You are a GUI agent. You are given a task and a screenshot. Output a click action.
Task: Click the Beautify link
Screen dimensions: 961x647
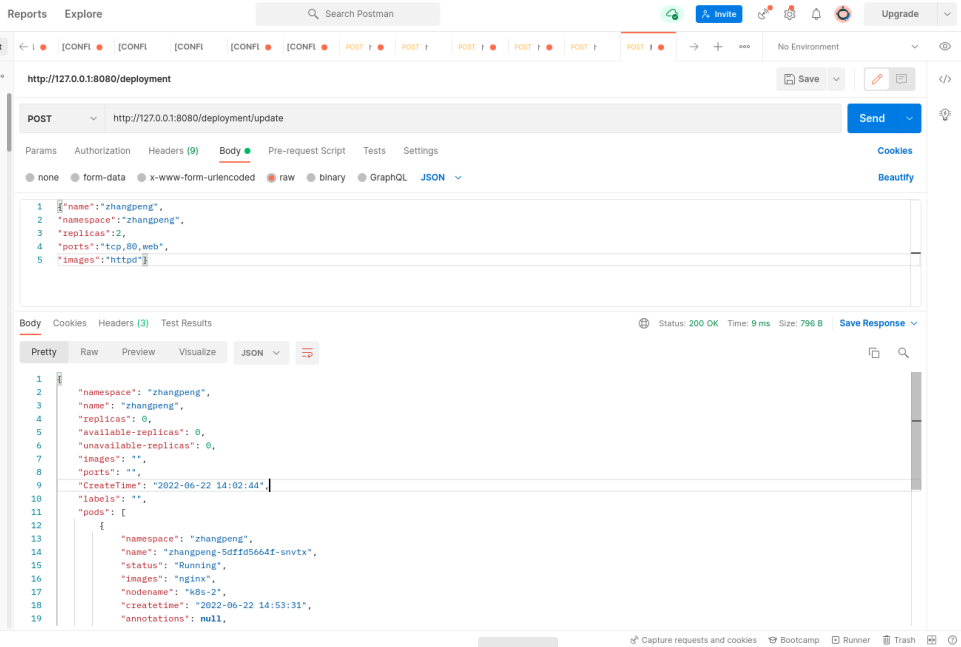[895, 177]
